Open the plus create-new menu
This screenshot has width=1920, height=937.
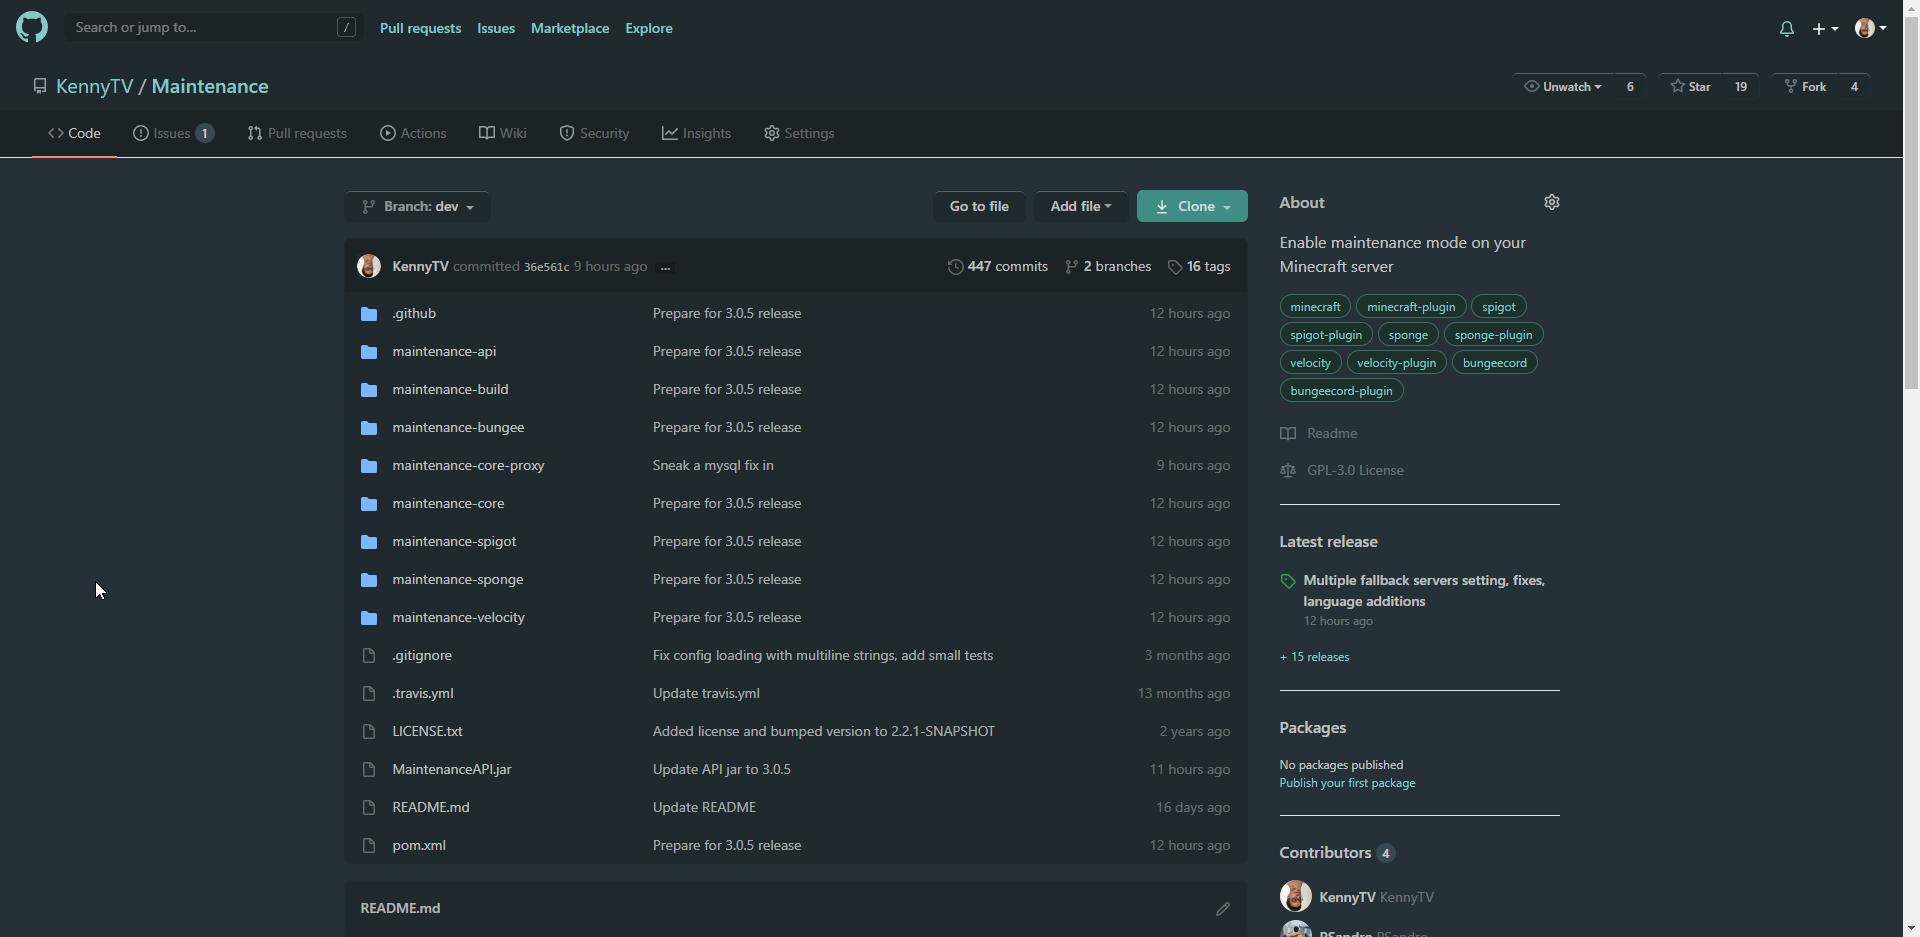pyautogui.click(x=1825, y=29)
